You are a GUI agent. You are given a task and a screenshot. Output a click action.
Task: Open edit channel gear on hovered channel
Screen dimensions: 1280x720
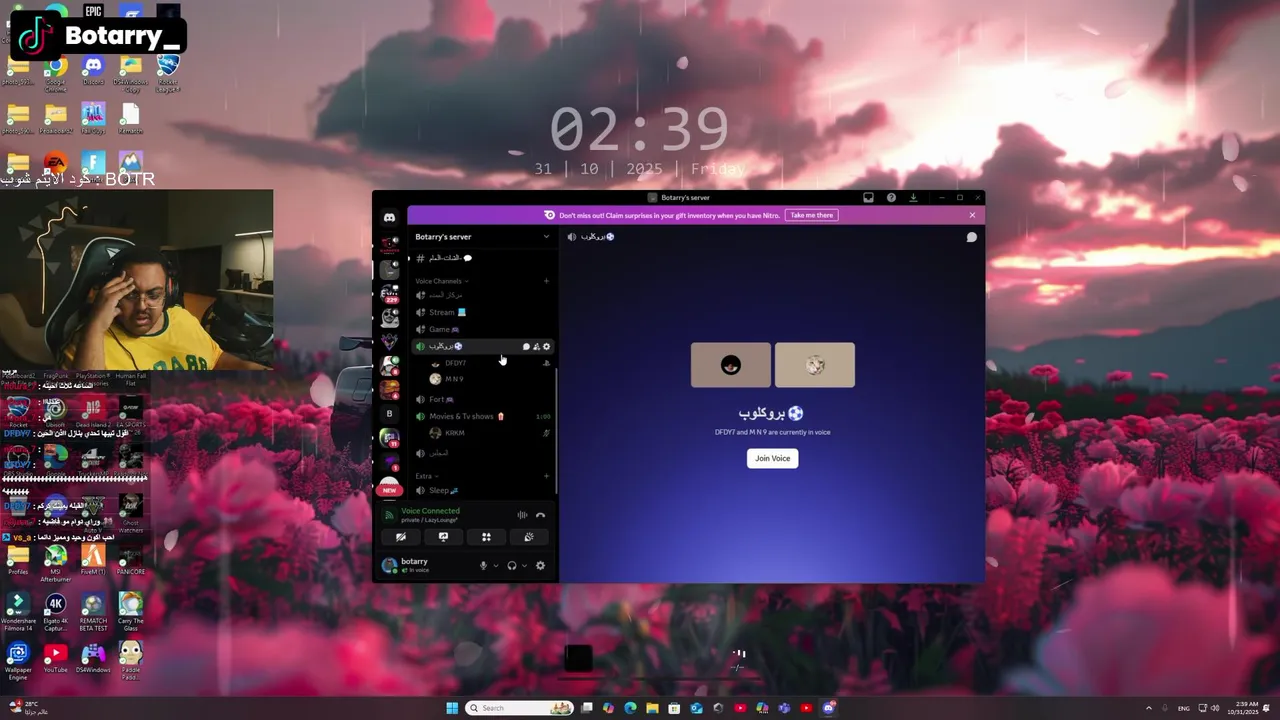[546, 346]
